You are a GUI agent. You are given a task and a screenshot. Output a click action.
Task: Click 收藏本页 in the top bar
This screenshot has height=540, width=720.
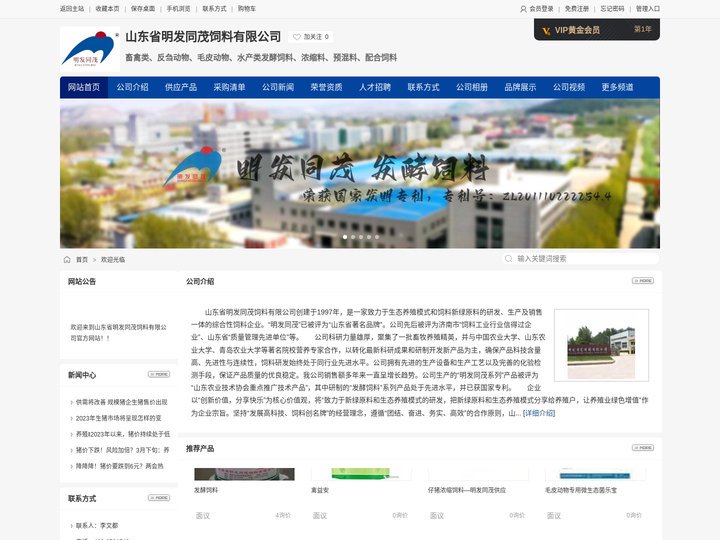click(107, 9)
